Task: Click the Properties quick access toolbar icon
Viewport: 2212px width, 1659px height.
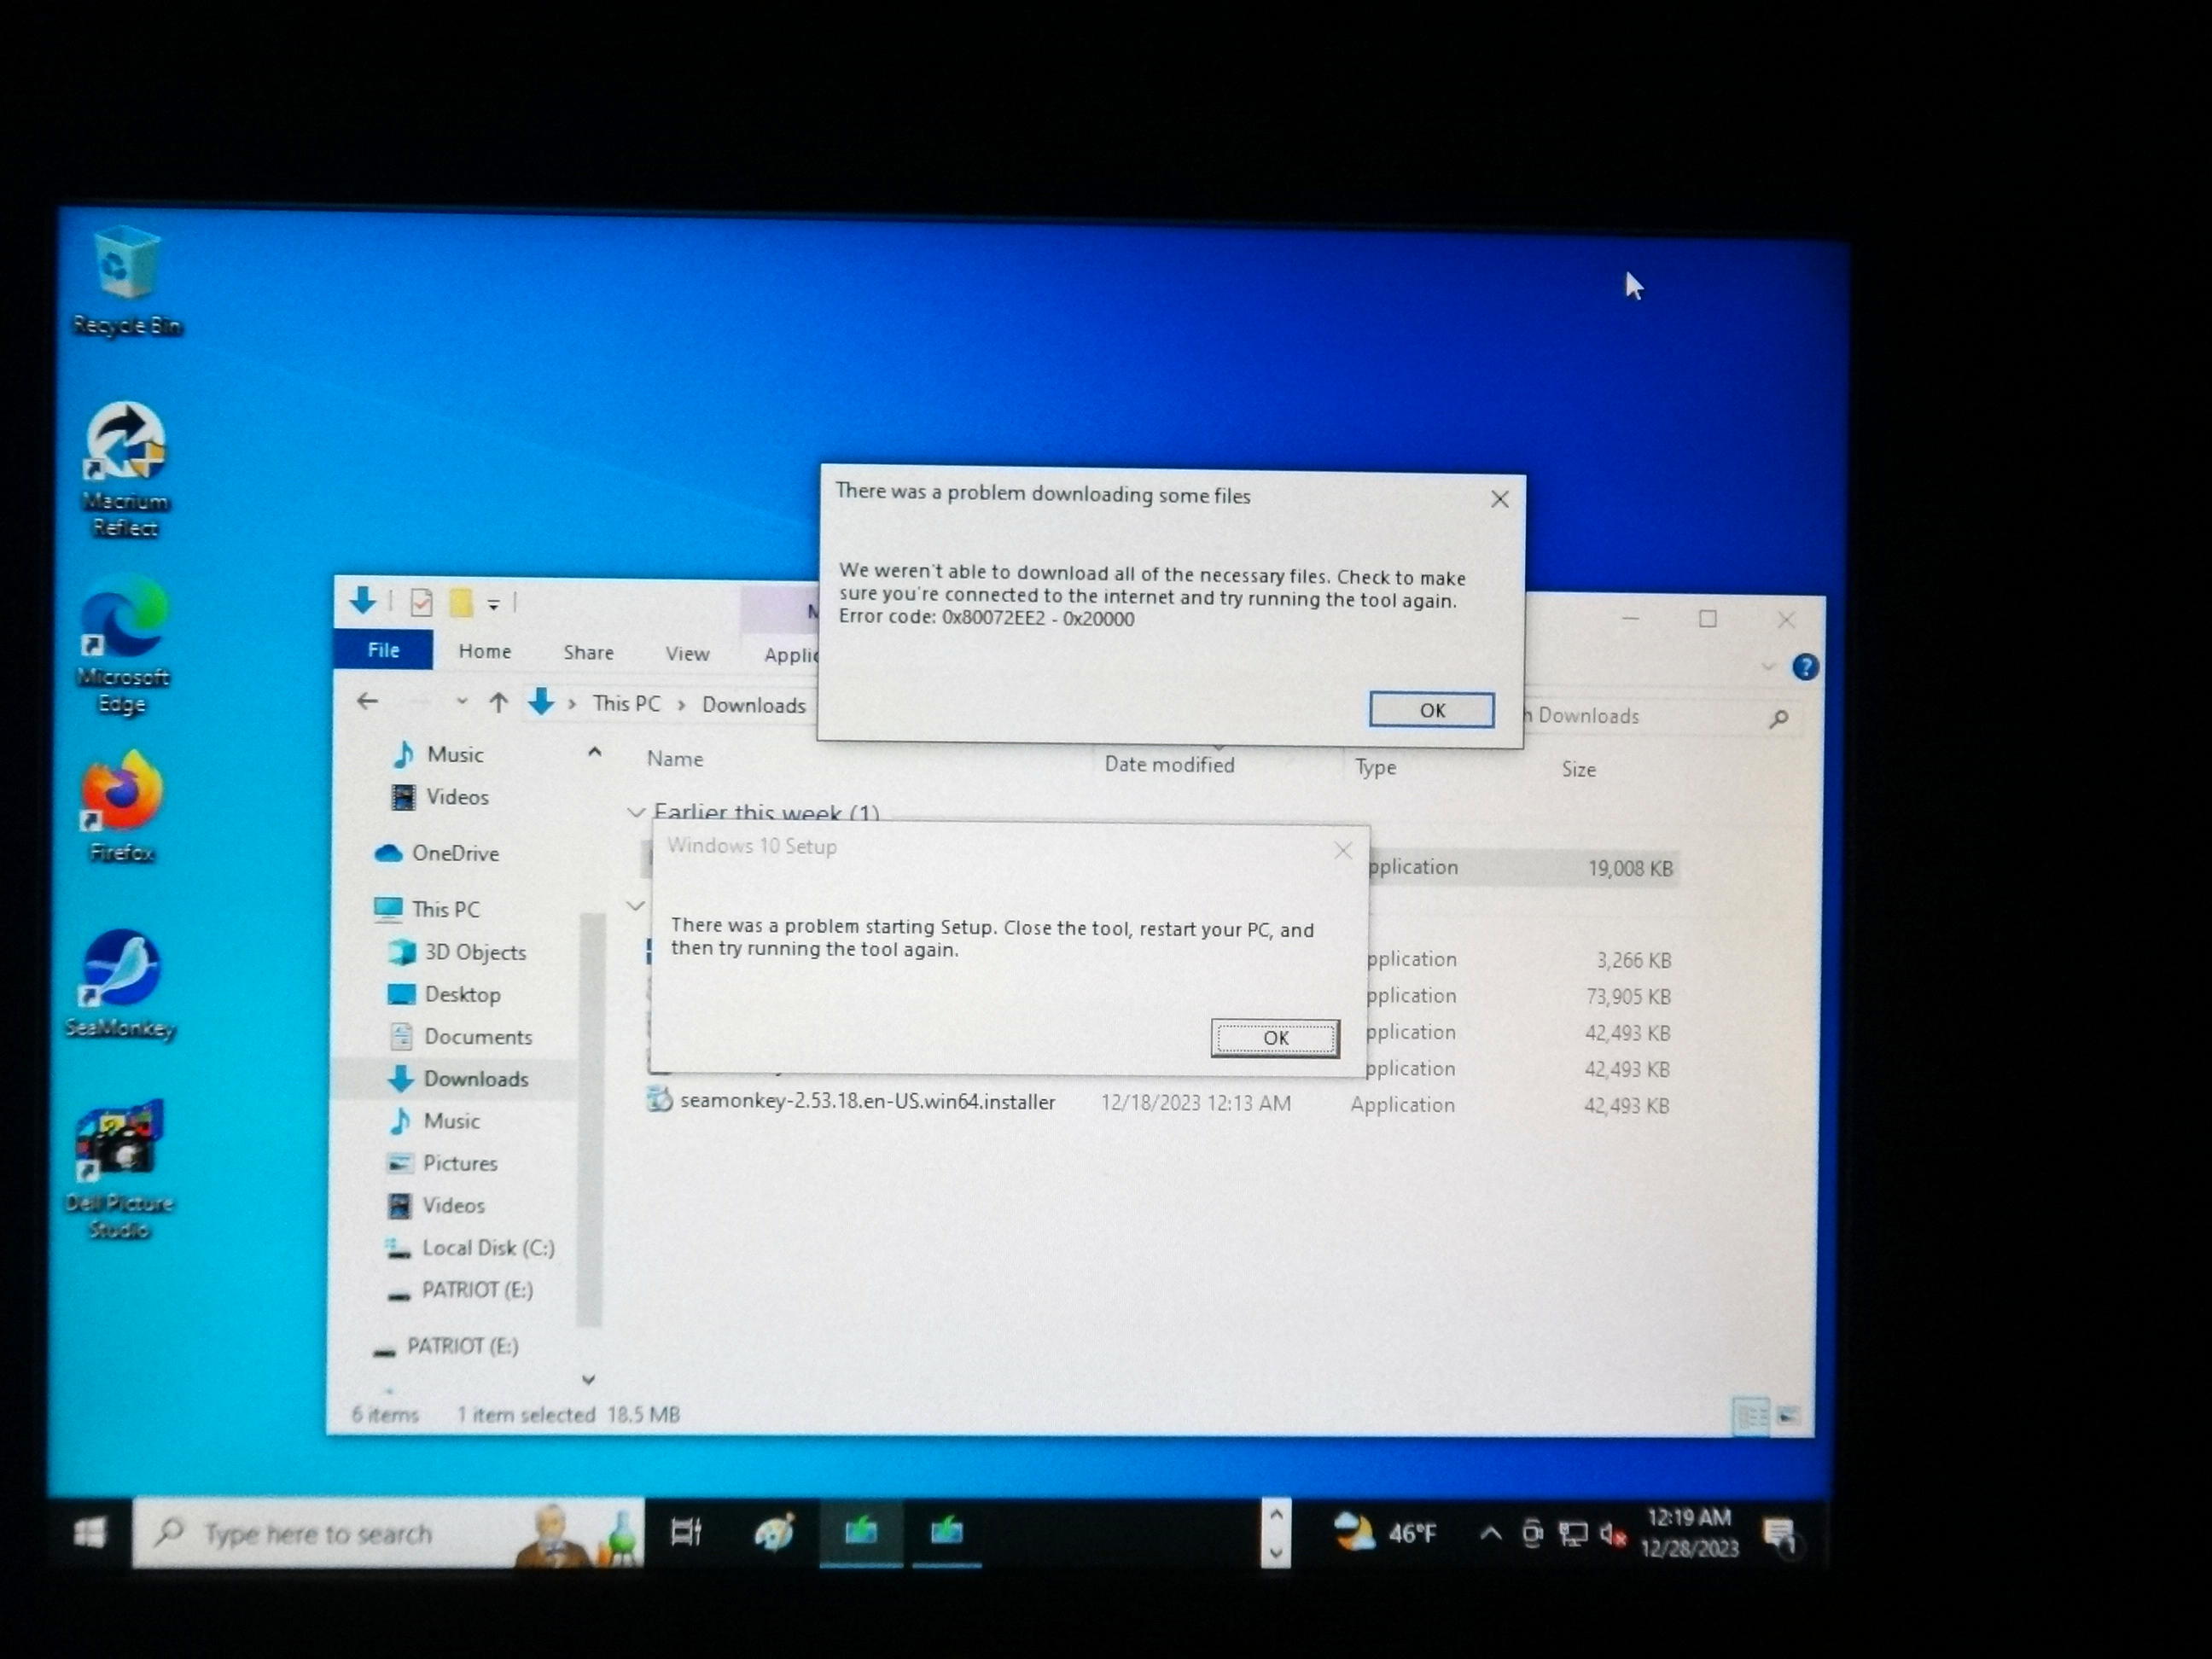Action: click(x=421, y=602)
